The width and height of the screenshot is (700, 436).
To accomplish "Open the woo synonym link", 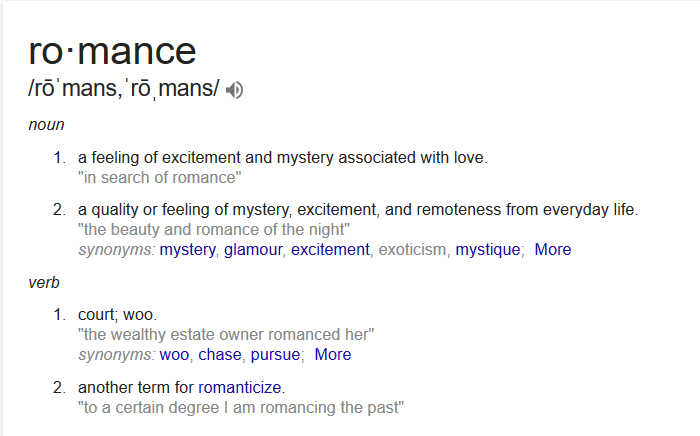I will [x=174, y=355].
